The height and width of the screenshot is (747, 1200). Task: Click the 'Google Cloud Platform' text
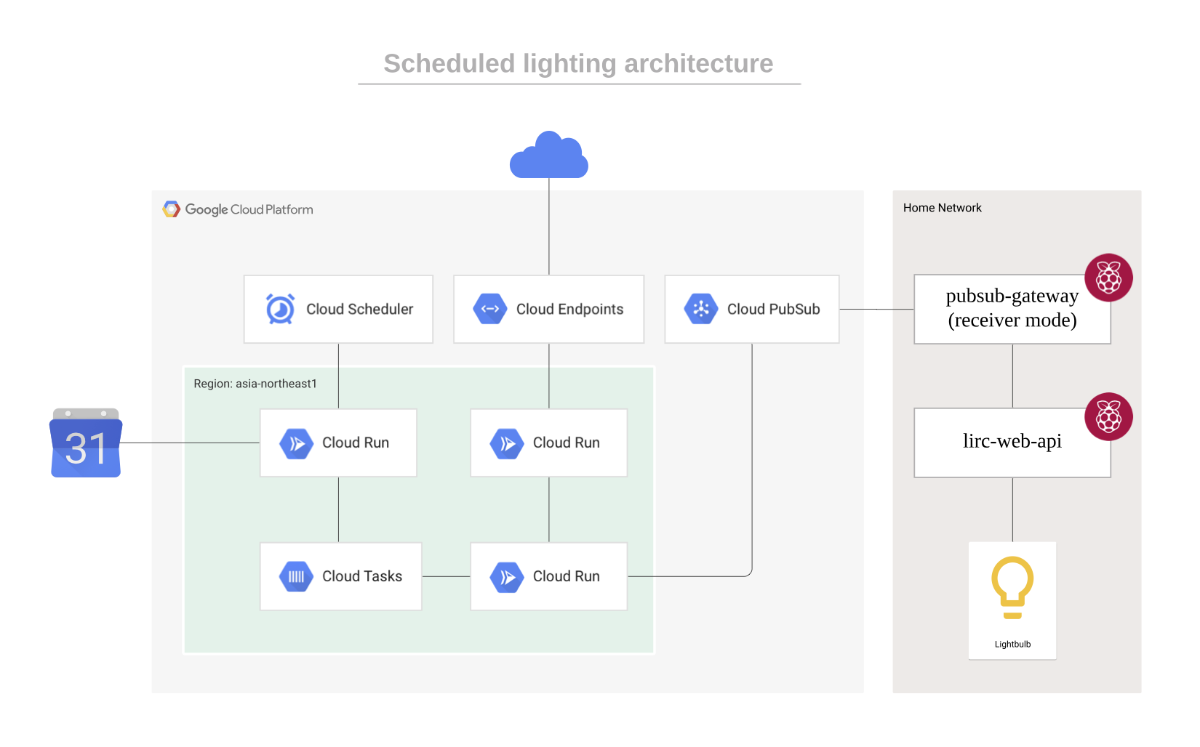coord(249,209)
